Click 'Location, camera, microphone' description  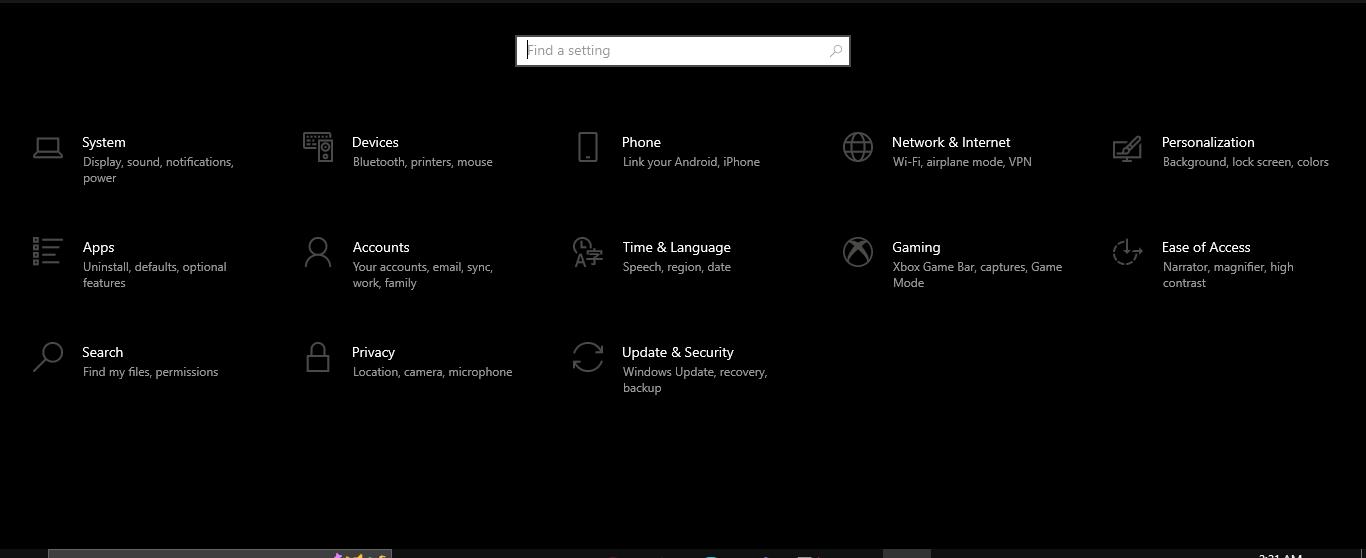pos(433,372)
